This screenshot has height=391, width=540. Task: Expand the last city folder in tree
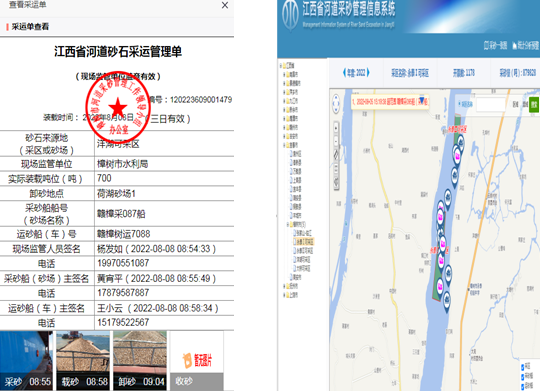coord(284,295)
